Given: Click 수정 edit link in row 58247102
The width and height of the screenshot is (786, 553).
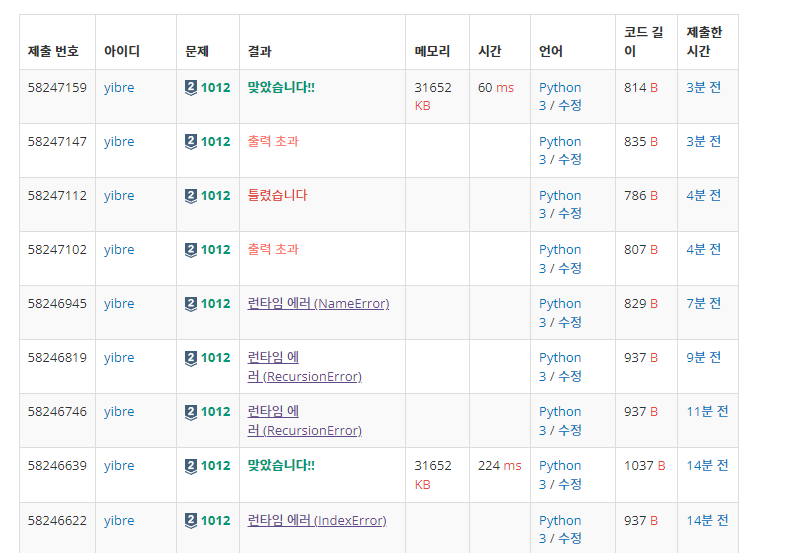Looking at the screenshot, I should (570, 268).
